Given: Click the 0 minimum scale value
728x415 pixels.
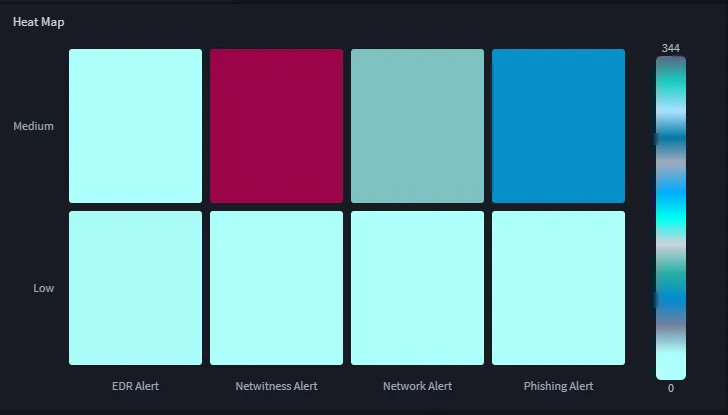Looking at the screenshot, I should pyautogui.click(x=671, y=389).
